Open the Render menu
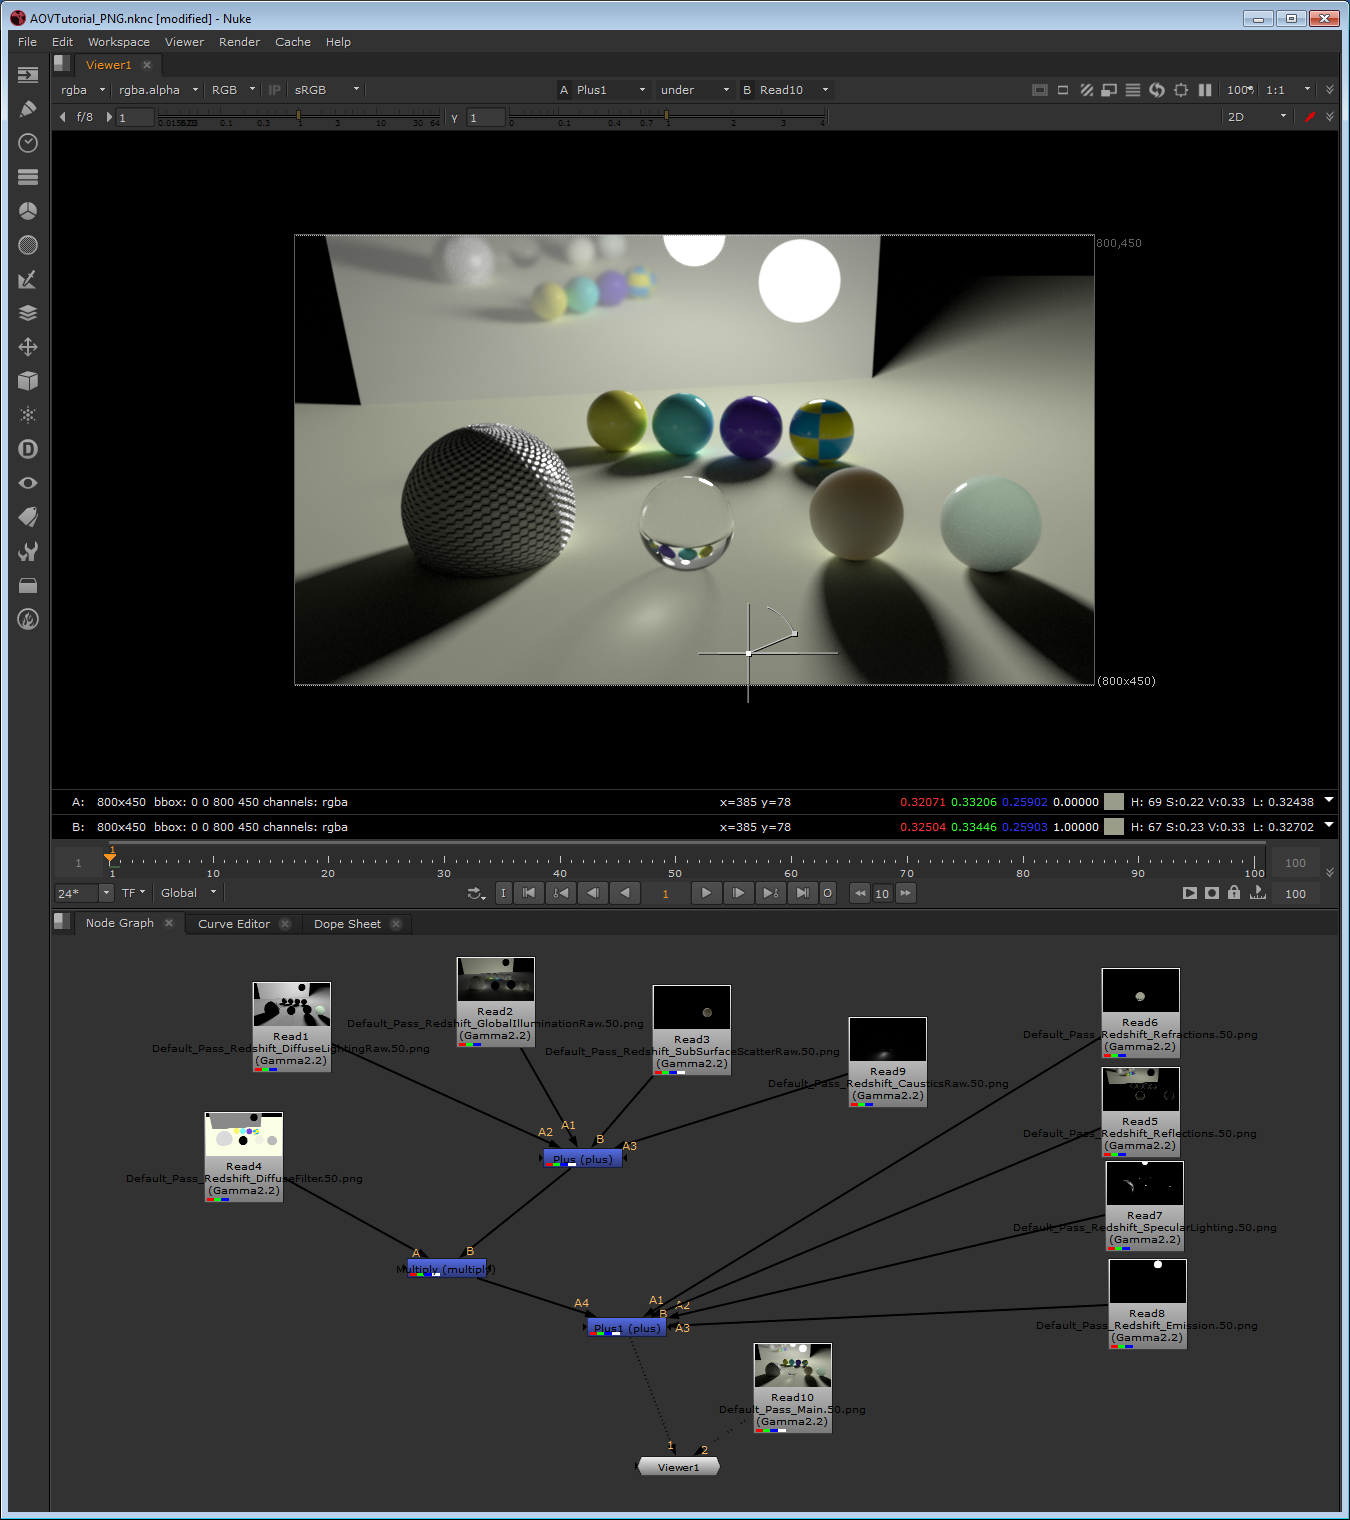1350x1520 pixels. 239,42
